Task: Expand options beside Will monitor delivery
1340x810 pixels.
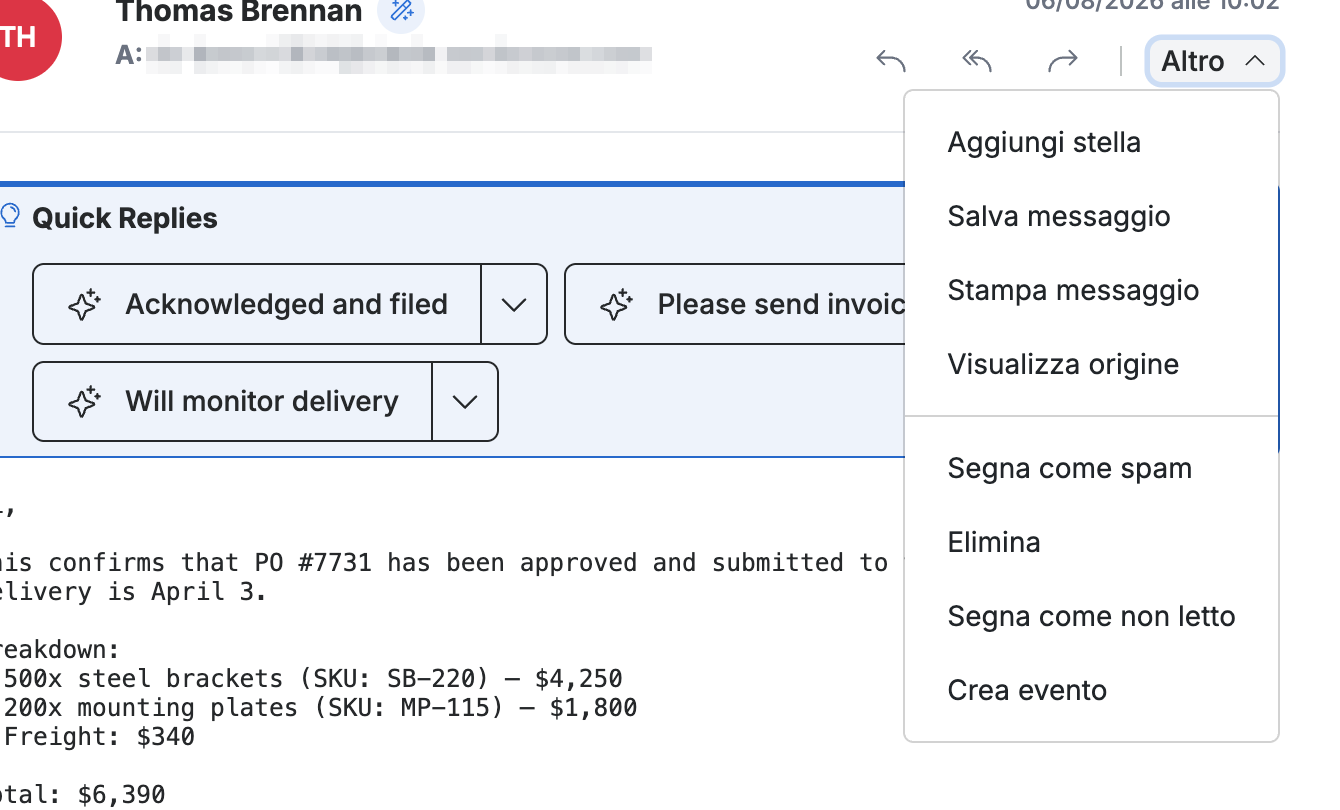Action: click(465, 402)
